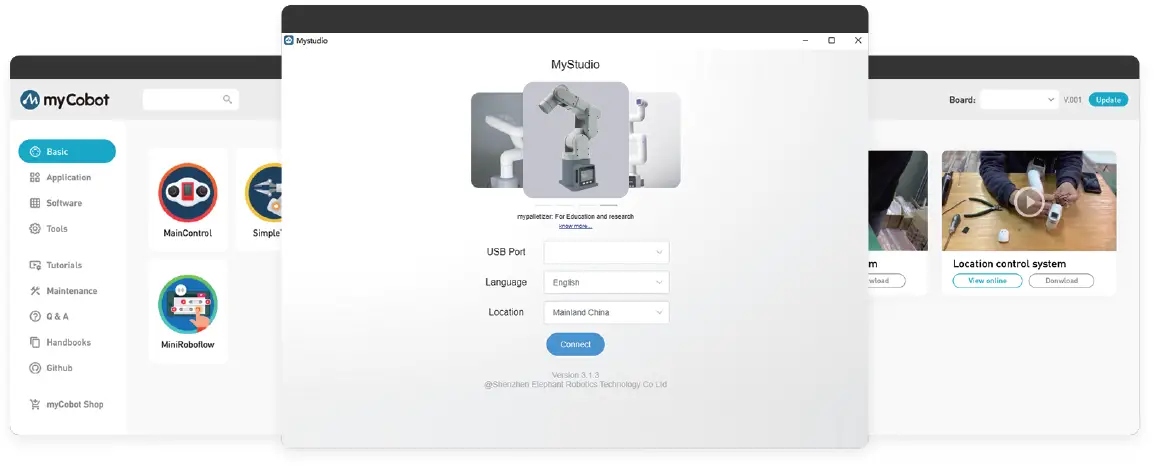Screen dimensions: 1172x472
Task: Click the partially hidden download button on left video card
Action: (886, 281)
